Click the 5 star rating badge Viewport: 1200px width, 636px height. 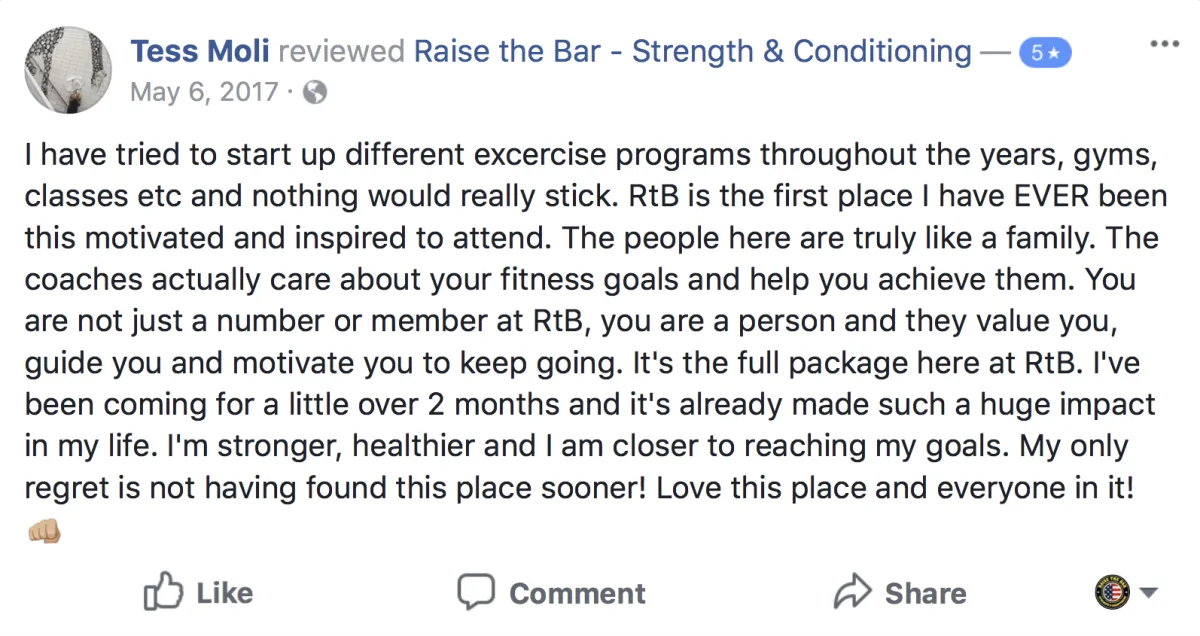coord(1045,53)
